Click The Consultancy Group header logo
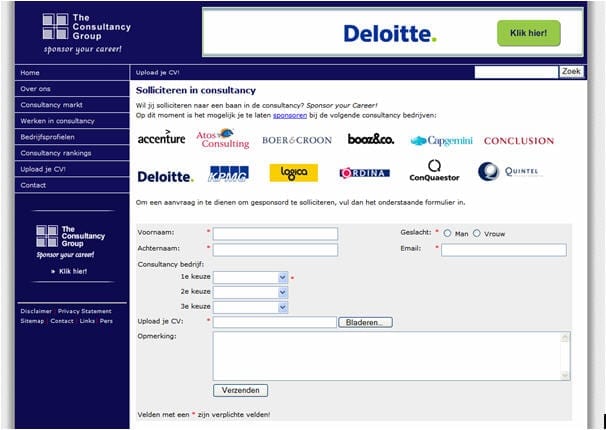The width and height of the screenshot is (606, 430). (87, 33)
